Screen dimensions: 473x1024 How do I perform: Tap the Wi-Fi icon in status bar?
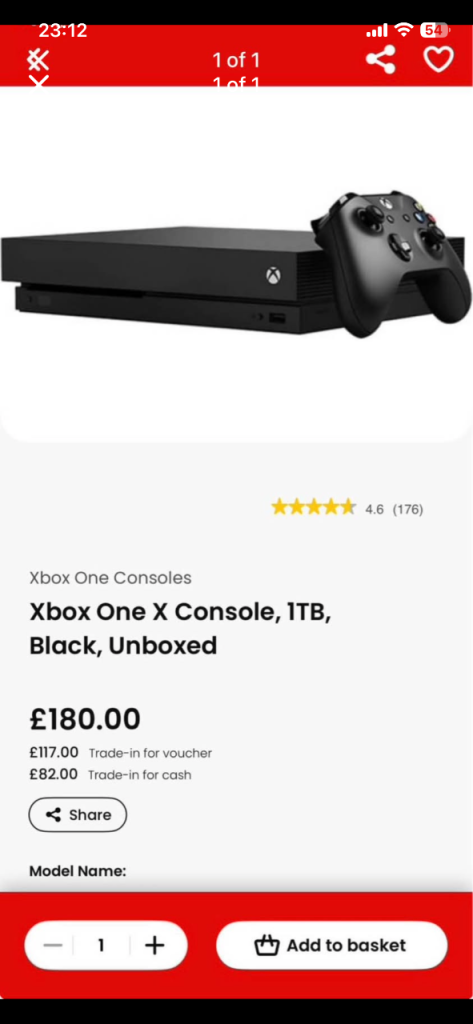click(404, 30)
